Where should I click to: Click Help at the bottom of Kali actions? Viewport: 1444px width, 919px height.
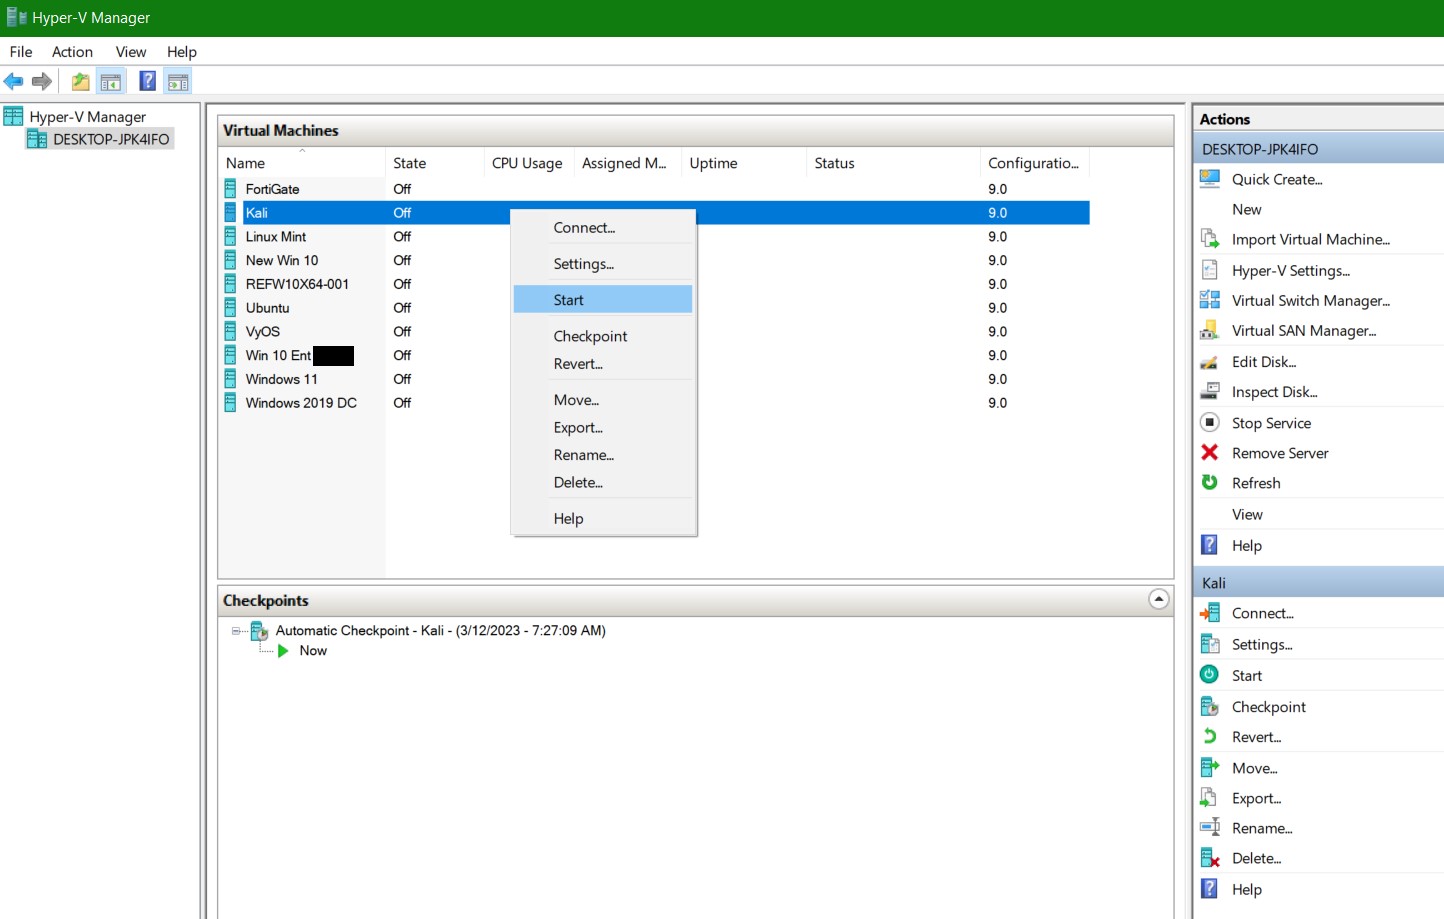1246,889
